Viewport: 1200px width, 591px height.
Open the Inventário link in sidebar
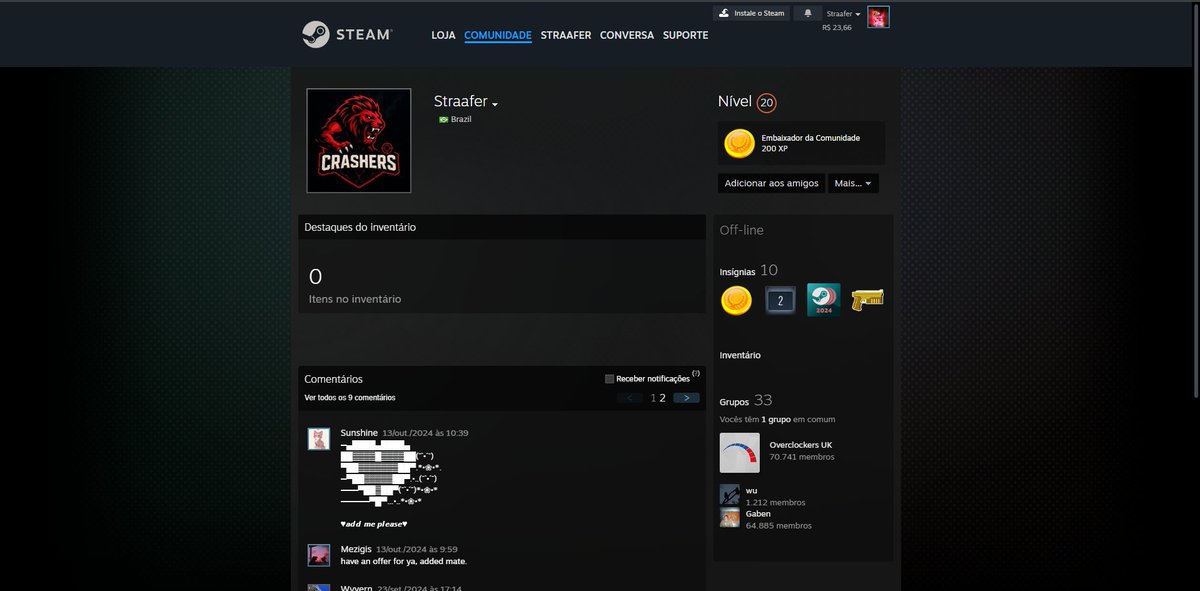pos(740,355)
